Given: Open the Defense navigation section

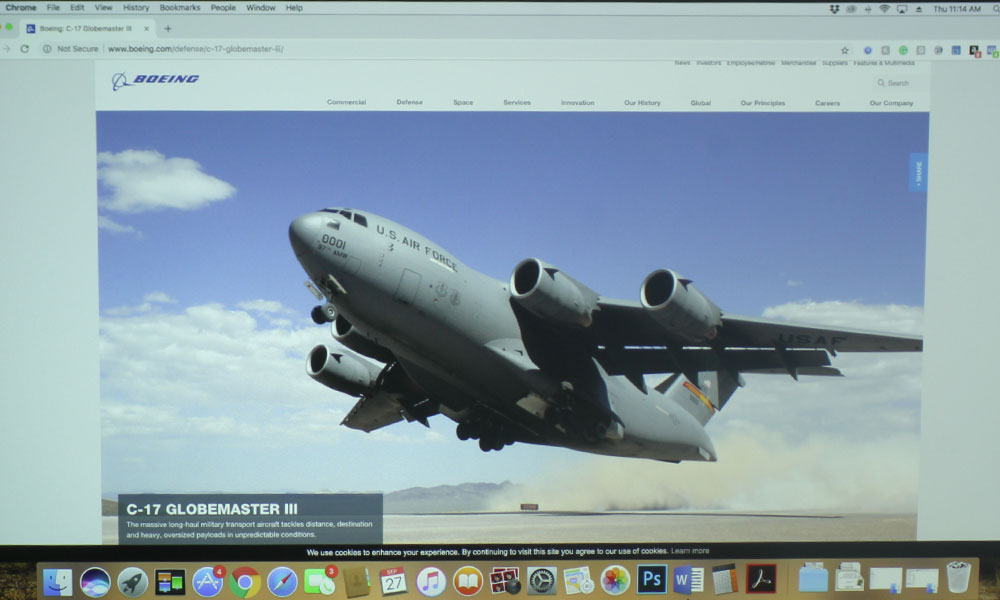Looking at the screenshot, I should (x=409, y=102).
